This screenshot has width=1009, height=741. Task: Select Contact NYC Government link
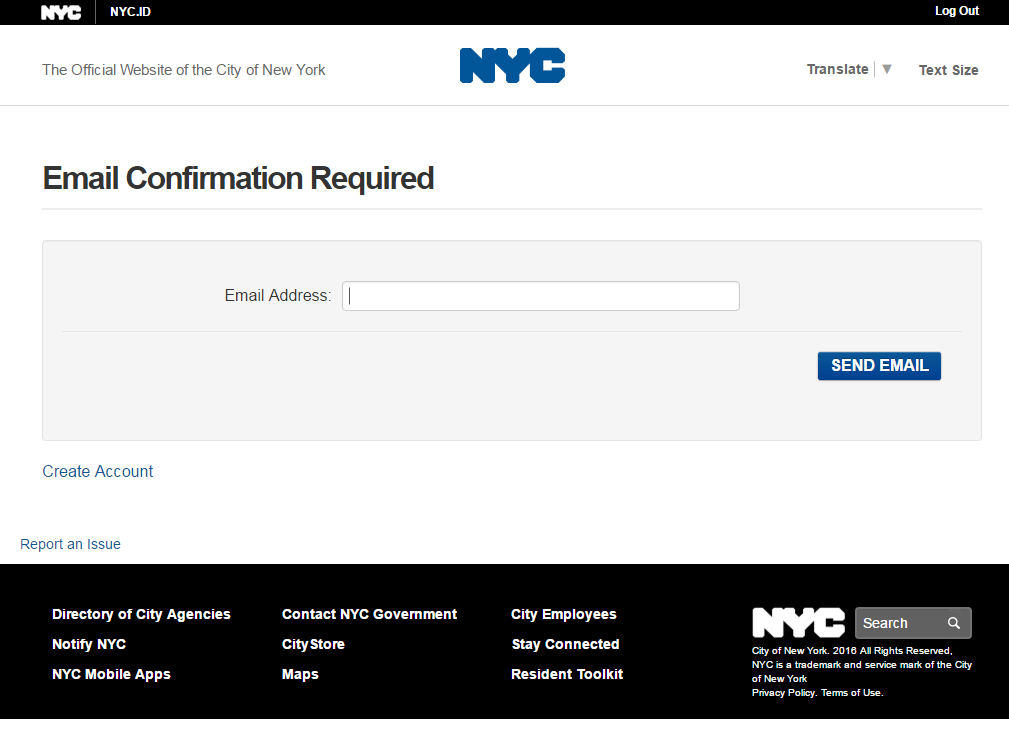(369, 614)
